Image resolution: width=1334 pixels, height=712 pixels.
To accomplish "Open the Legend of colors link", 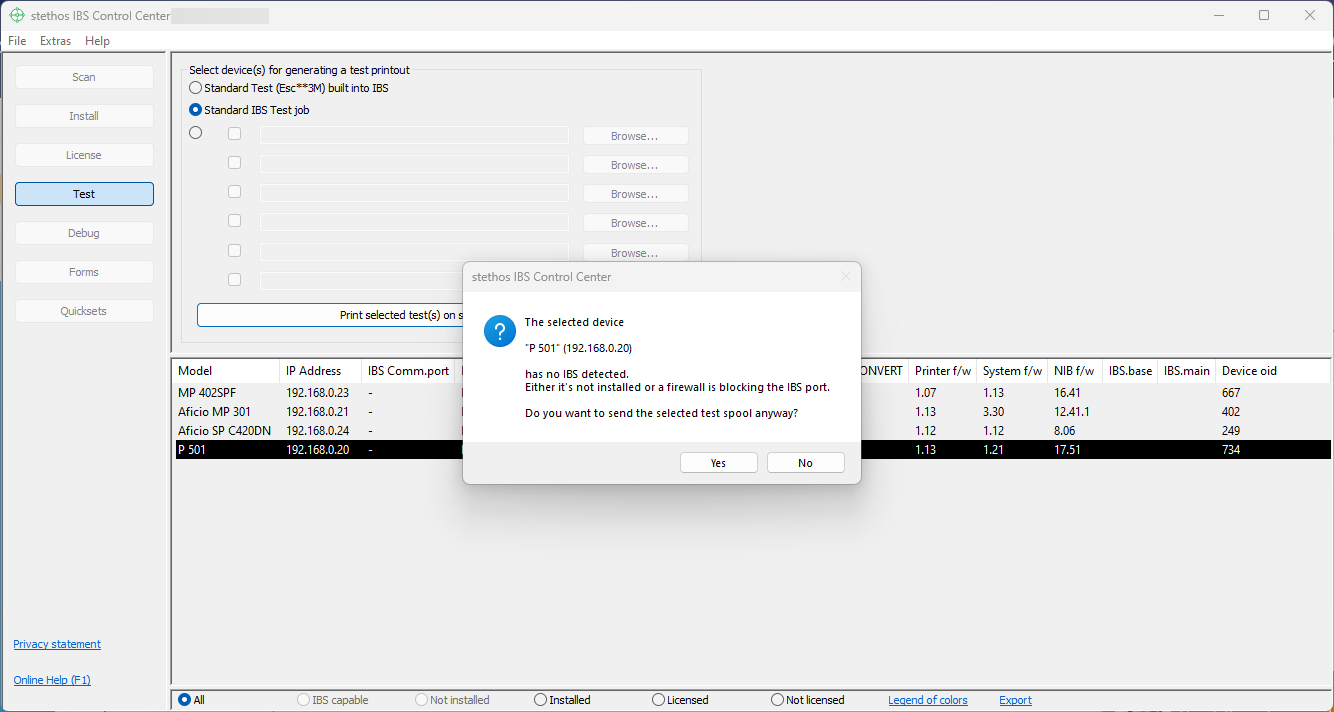I will pyautogui.click(x=927, y=700).
